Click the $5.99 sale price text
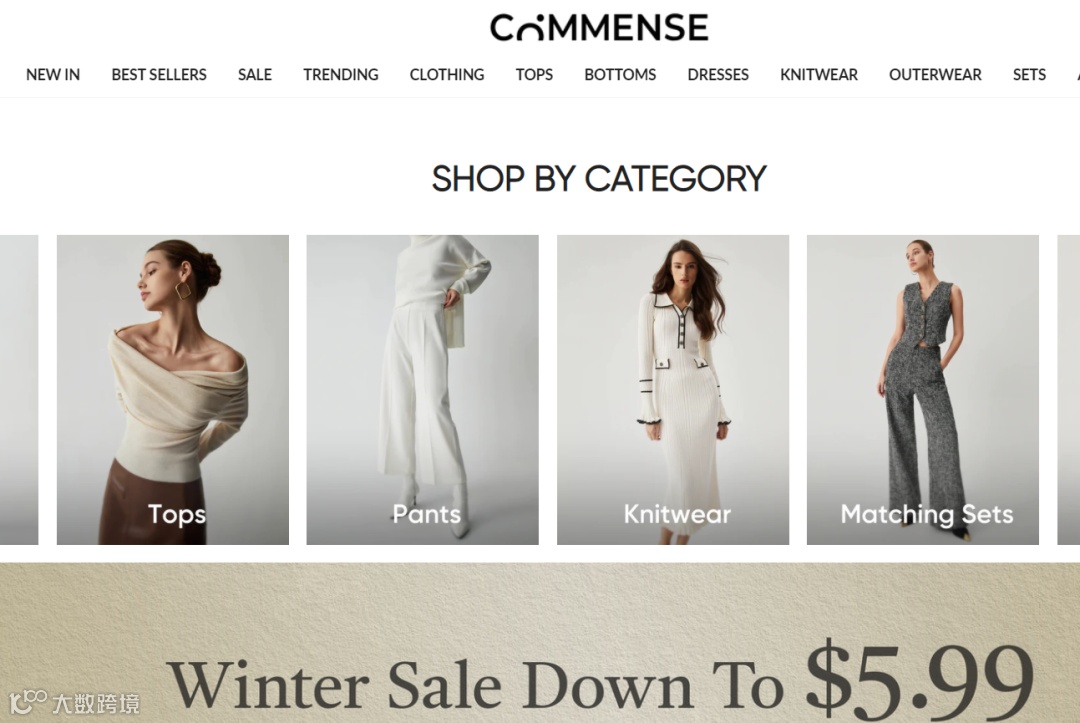 point(920,680)
